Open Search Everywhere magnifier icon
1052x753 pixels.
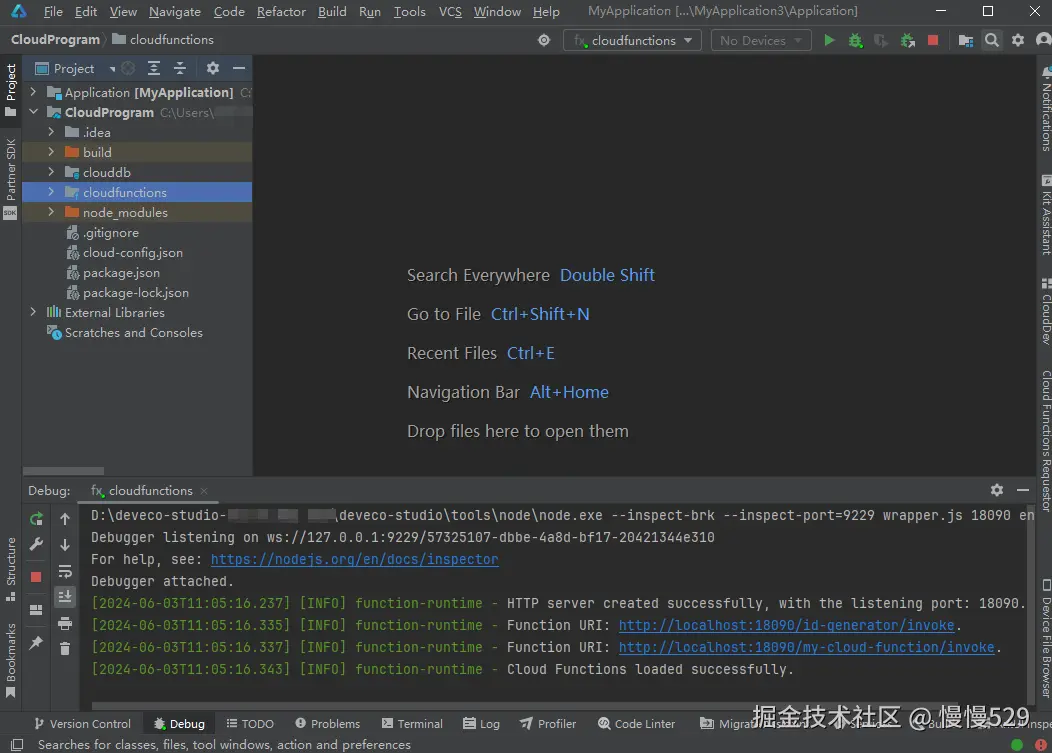click(x=992, y=40)
